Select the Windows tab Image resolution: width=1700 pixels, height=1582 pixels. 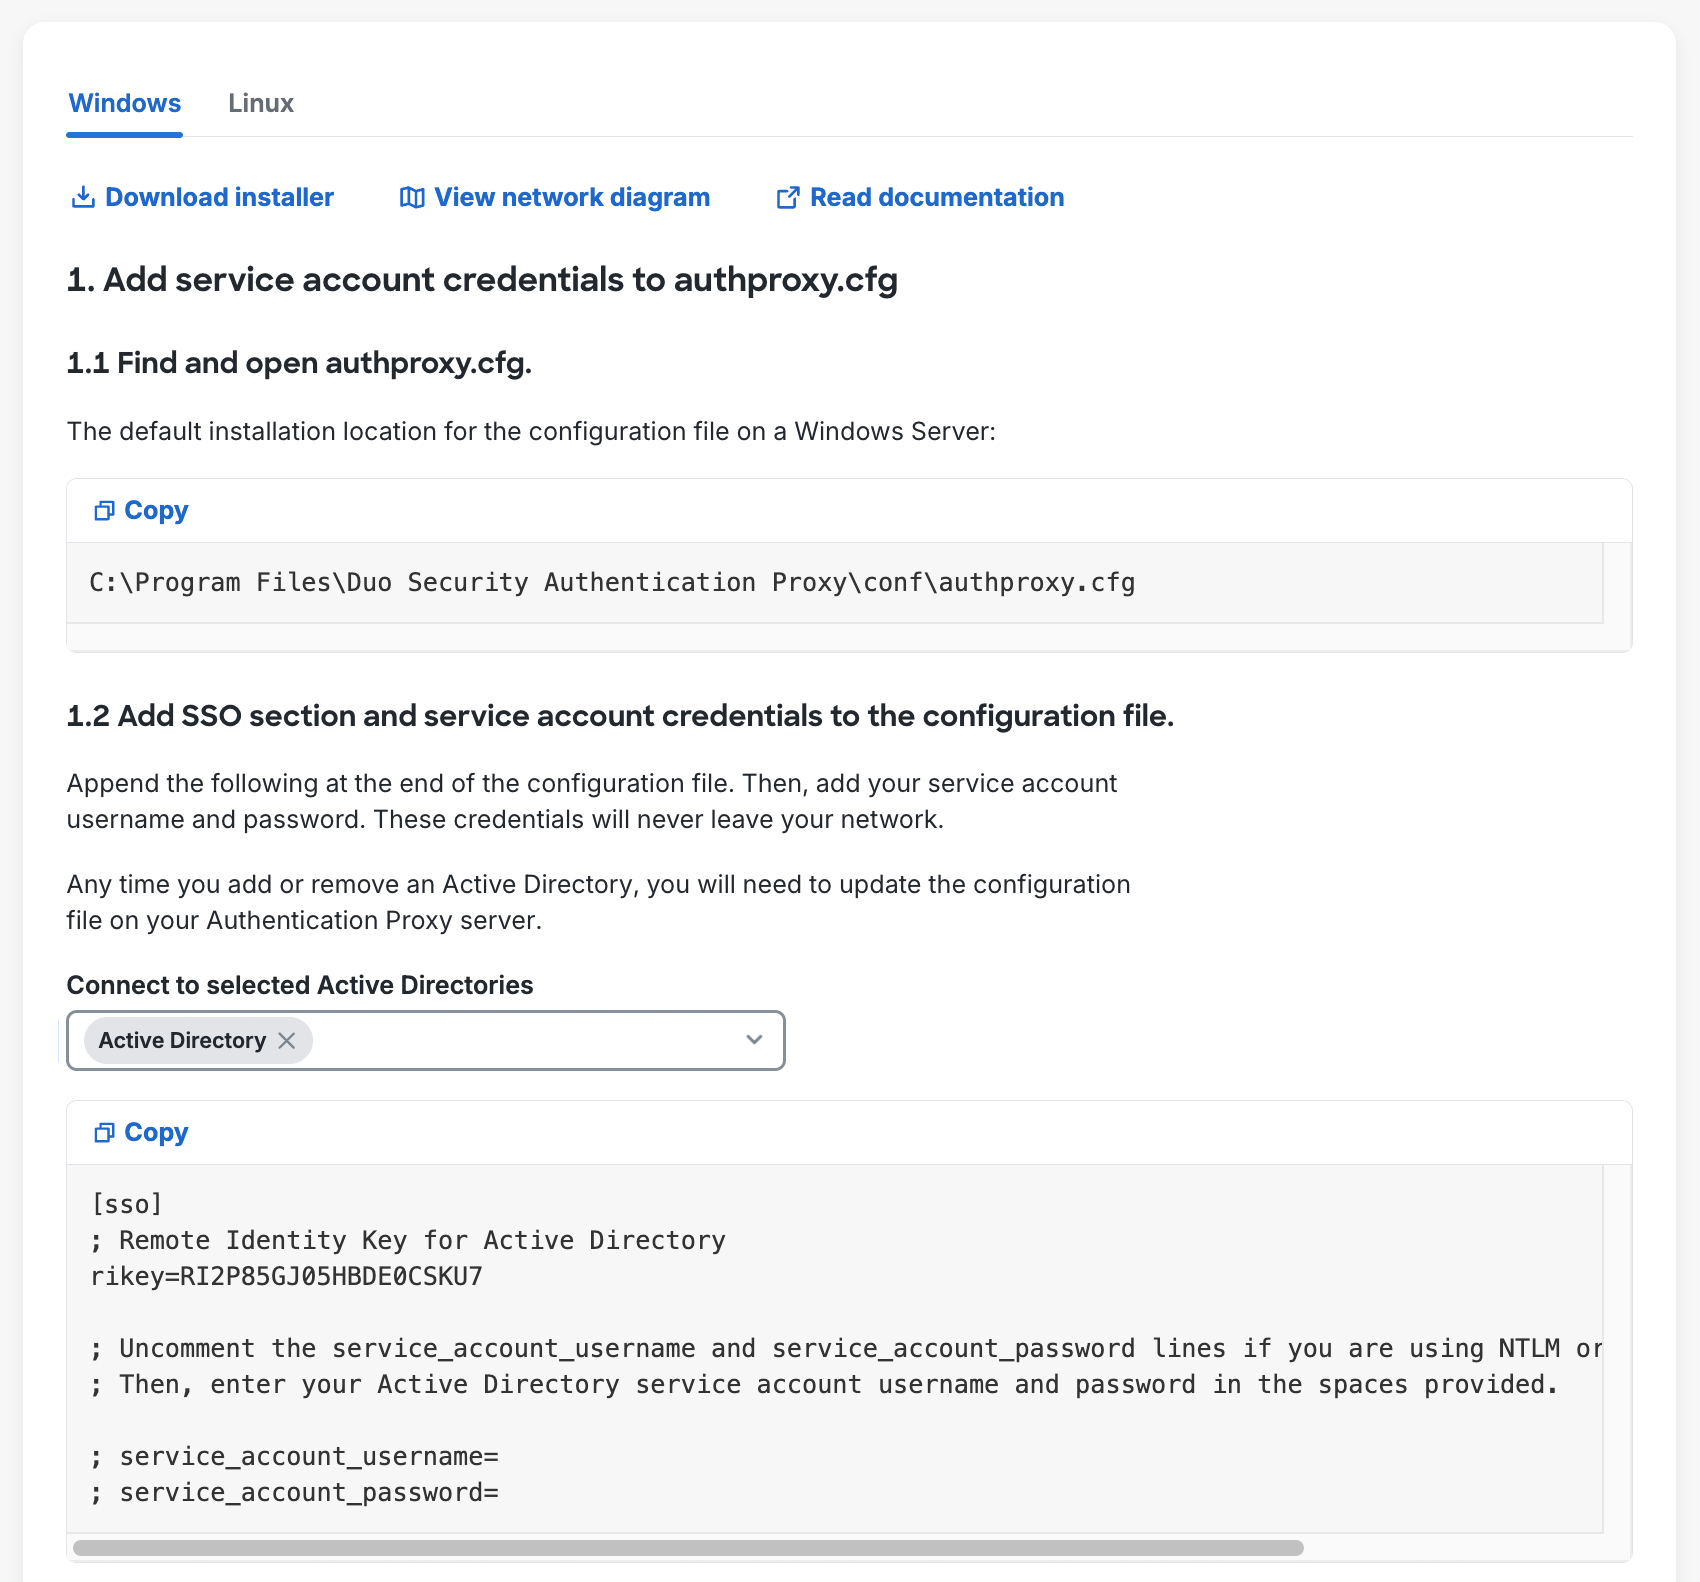pos(124,103)
